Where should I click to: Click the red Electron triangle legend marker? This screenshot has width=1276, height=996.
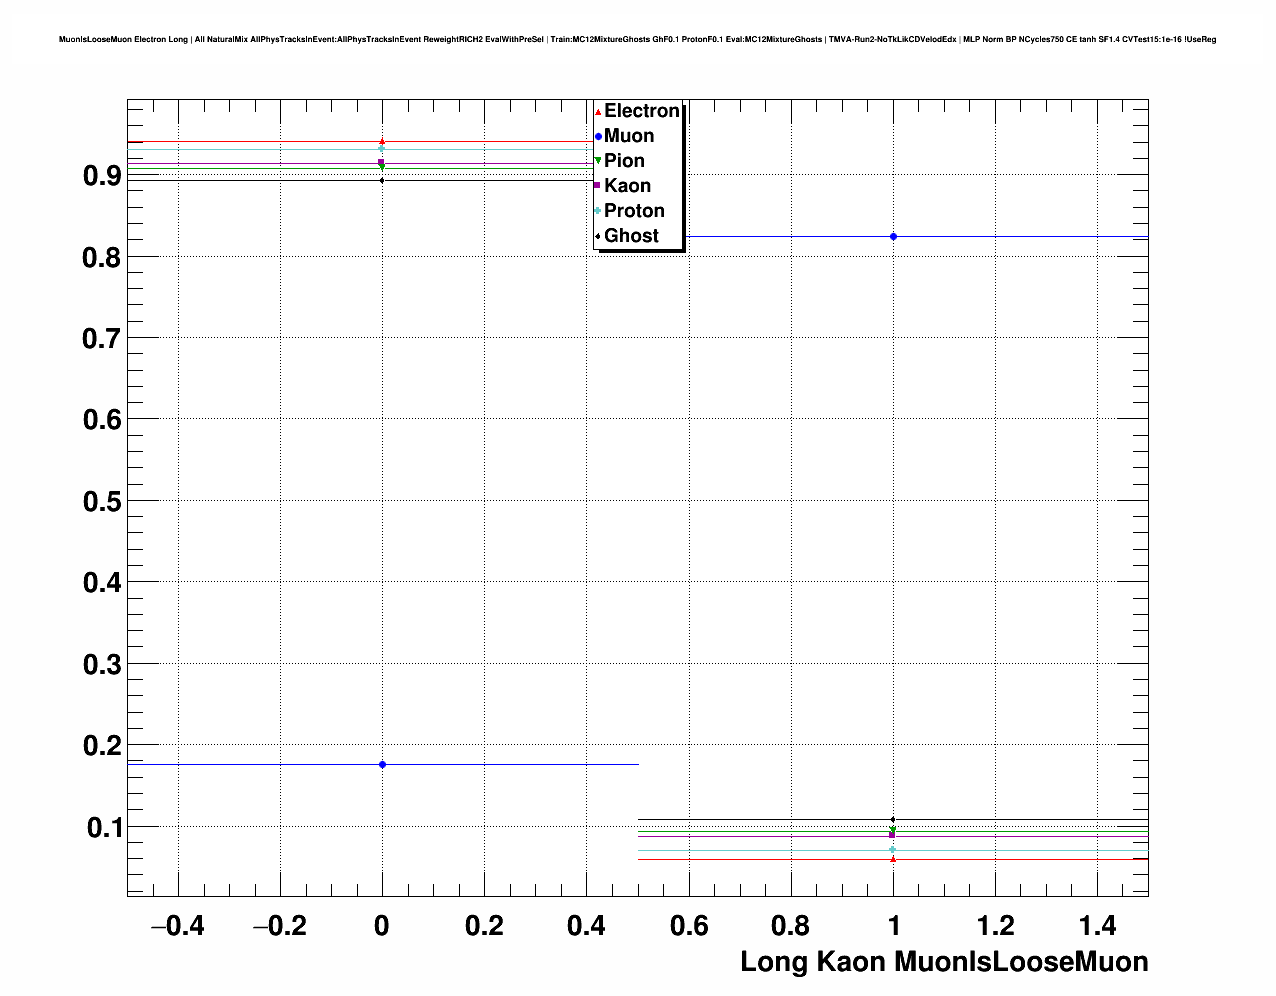click(x=598, y=112)
